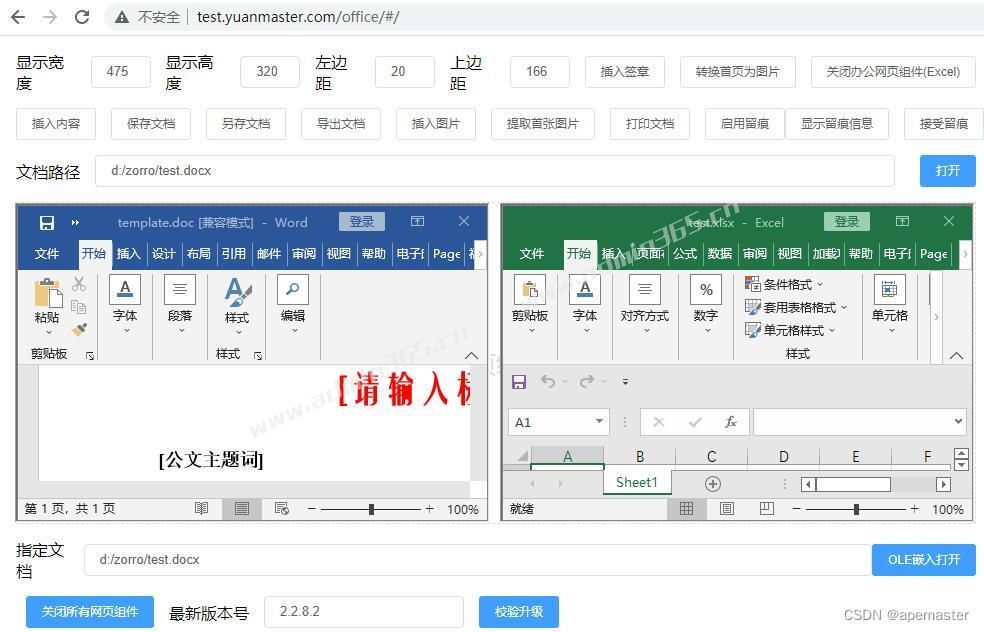Customize Excel quick access toolbar dropdown
Image resolution: width=984 pixels, height=632 pixels.
[625, 382]
